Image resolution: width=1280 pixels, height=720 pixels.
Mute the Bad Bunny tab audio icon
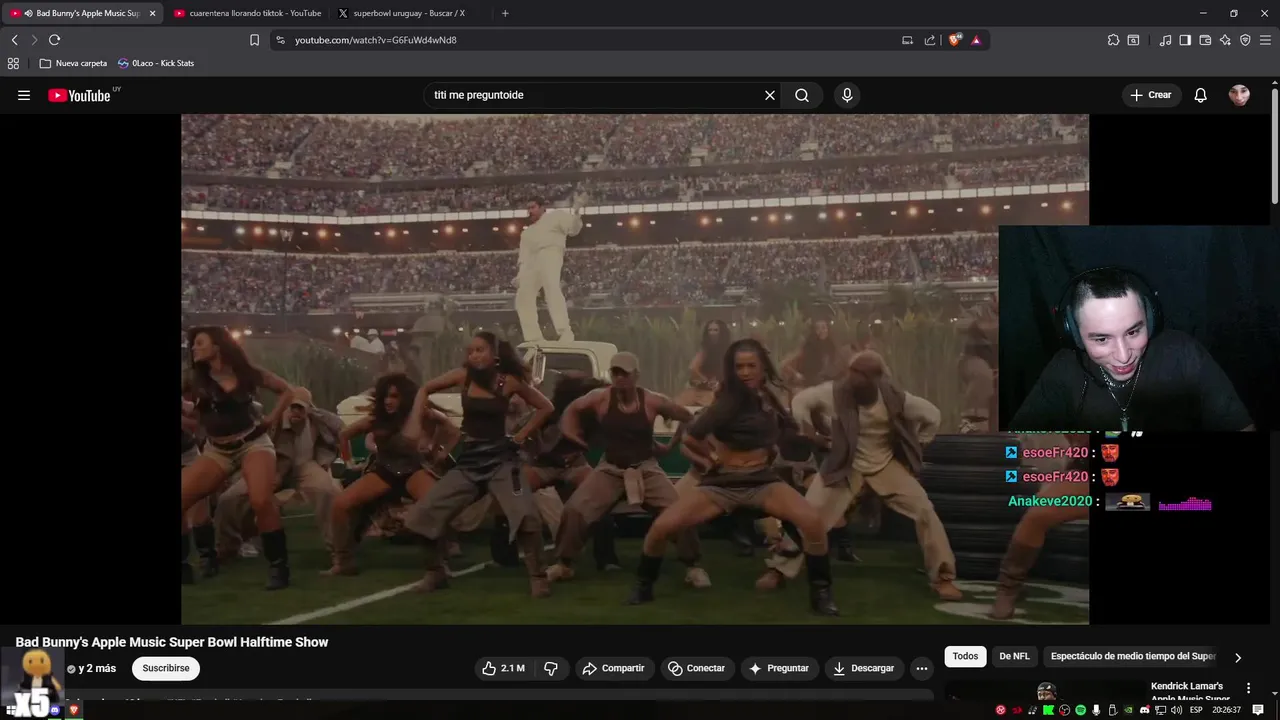click(28, 13)
